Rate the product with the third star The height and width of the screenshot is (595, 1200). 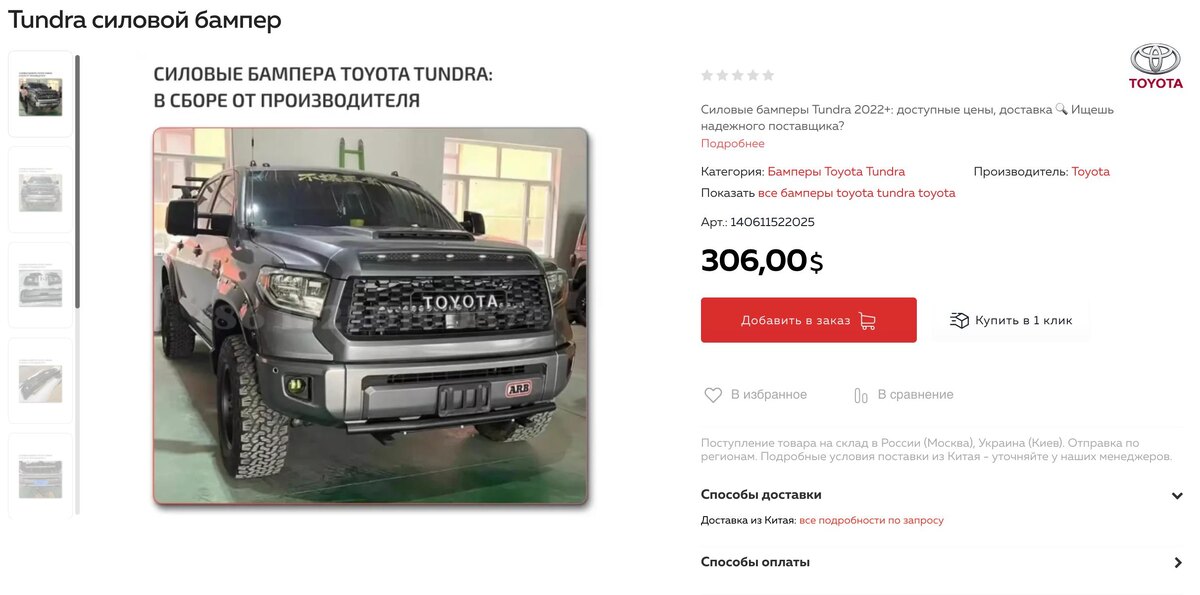tap(738, 75)
